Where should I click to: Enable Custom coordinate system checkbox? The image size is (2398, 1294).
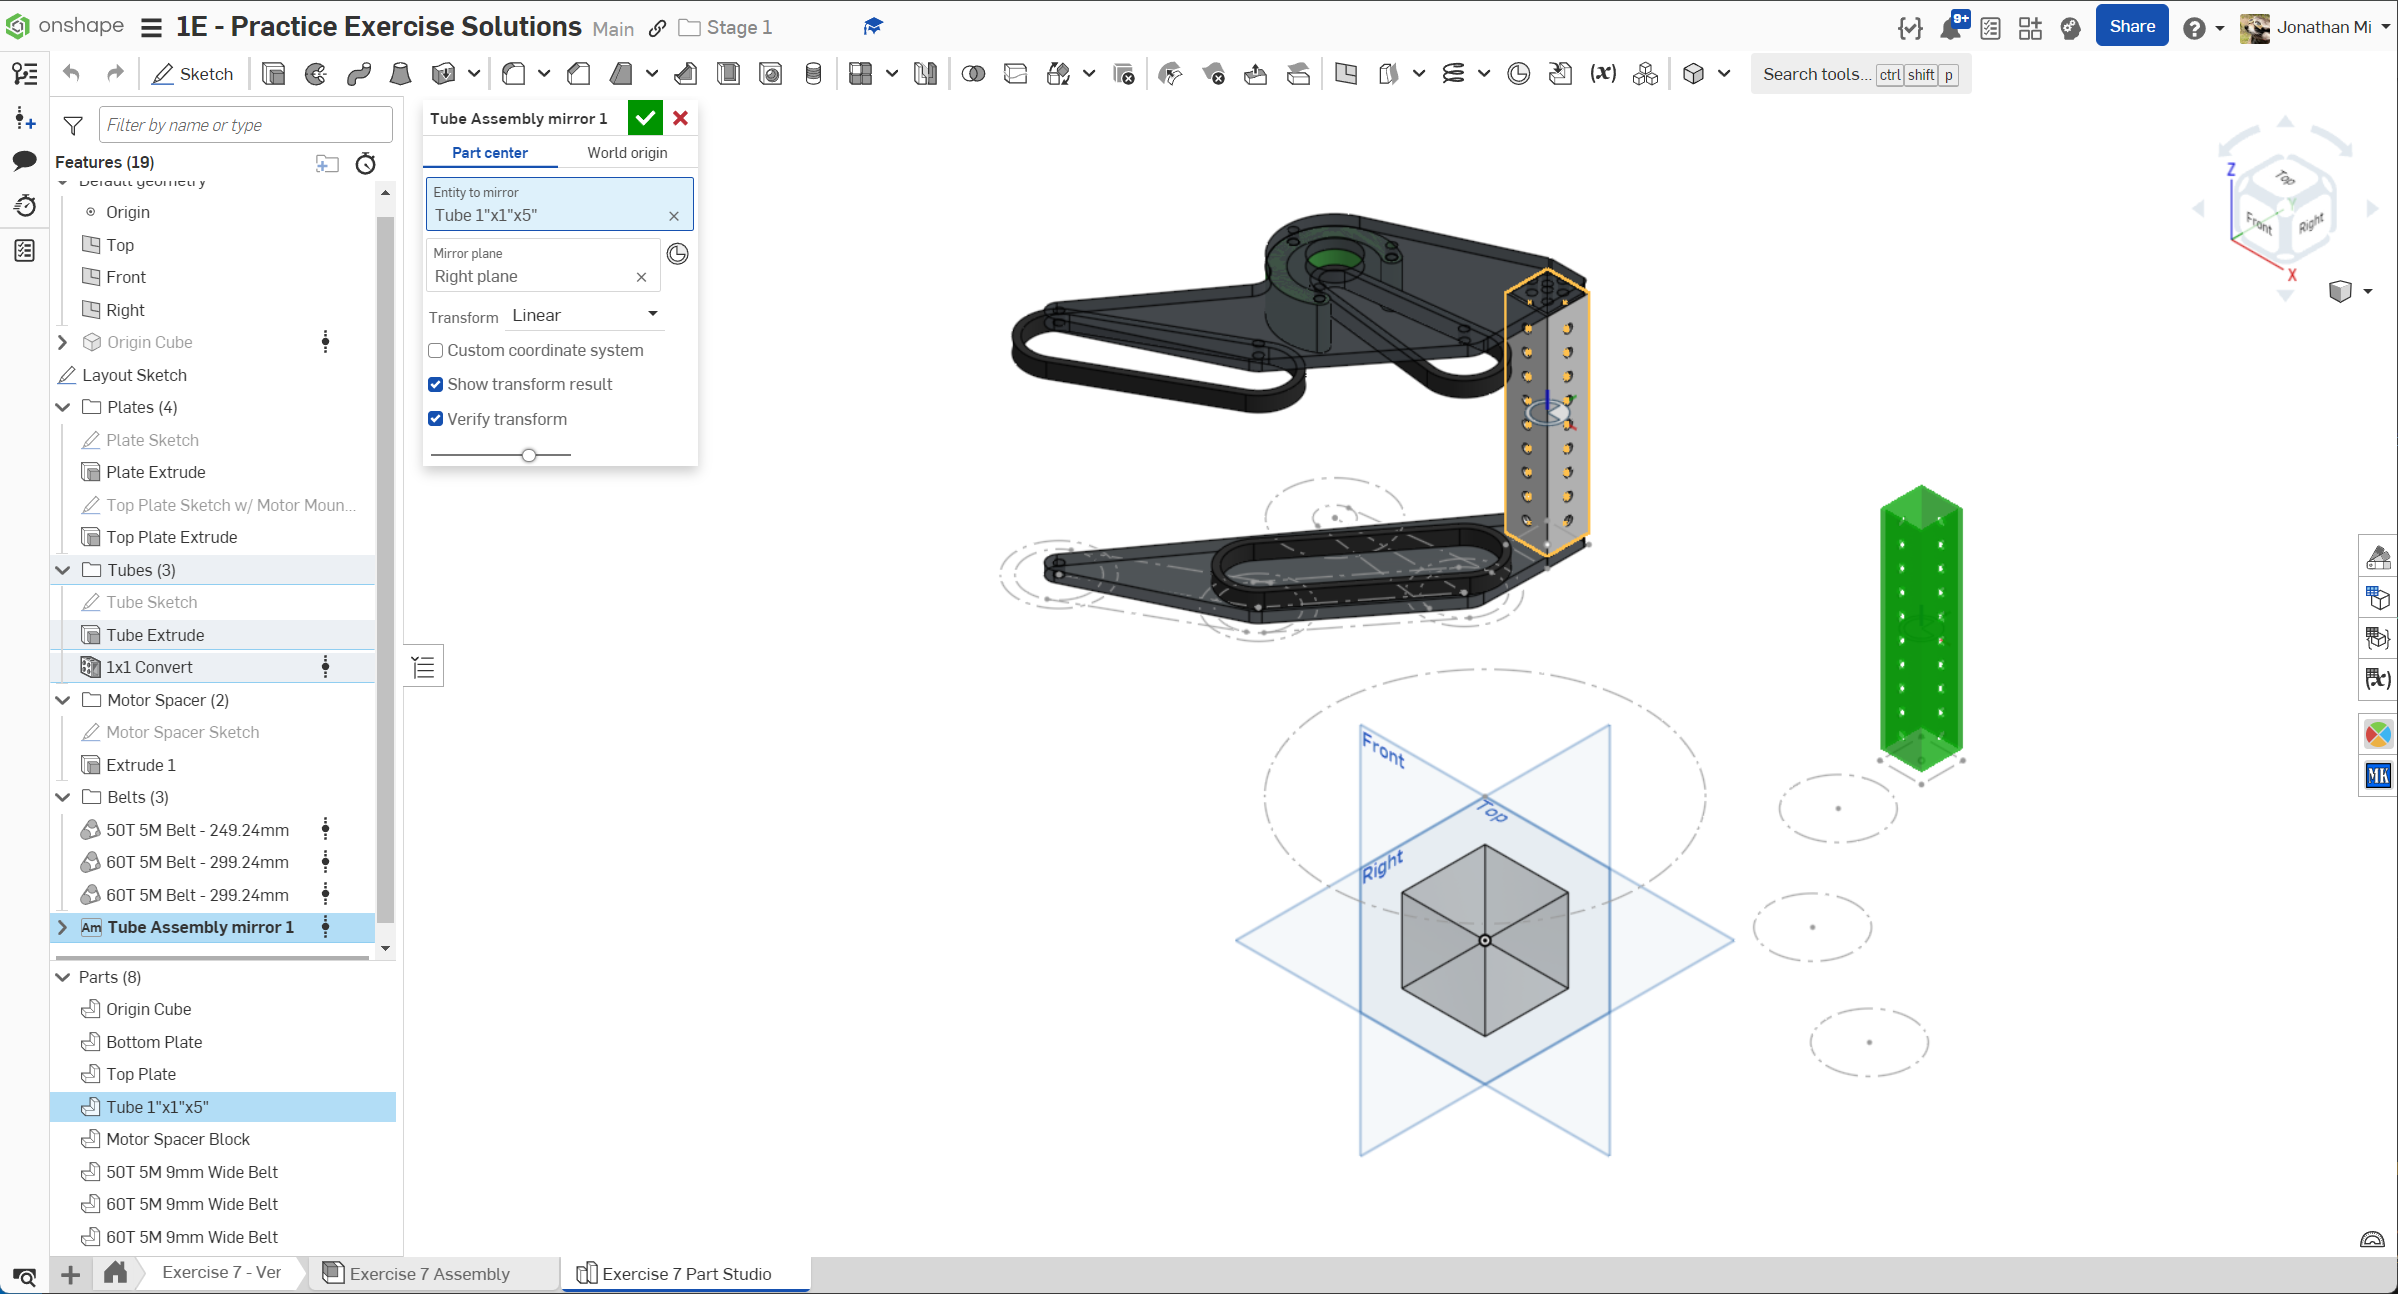(436, 351)
